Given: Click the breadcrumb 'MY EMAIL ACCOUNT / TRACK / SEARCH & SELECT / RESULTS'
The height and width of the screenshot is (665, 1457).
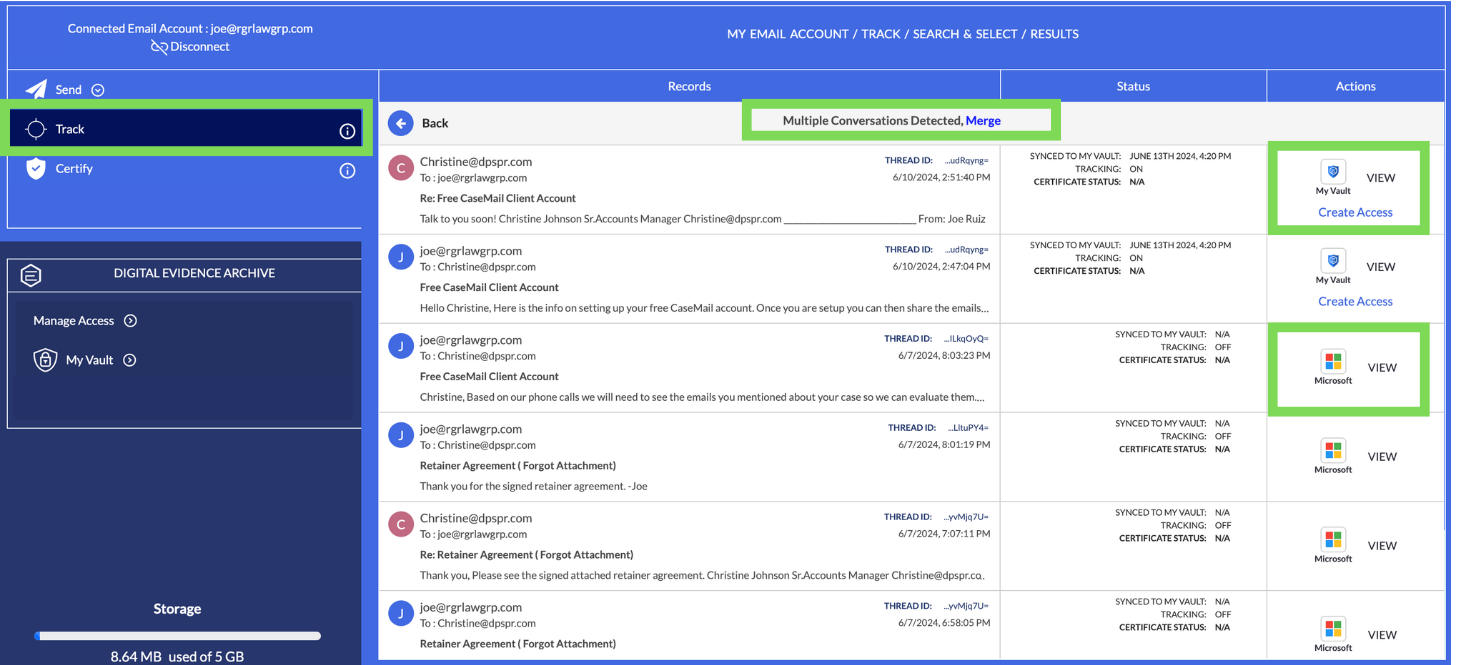Looking at the screenshot, I should pyautogui.click(x=902, y=34).
